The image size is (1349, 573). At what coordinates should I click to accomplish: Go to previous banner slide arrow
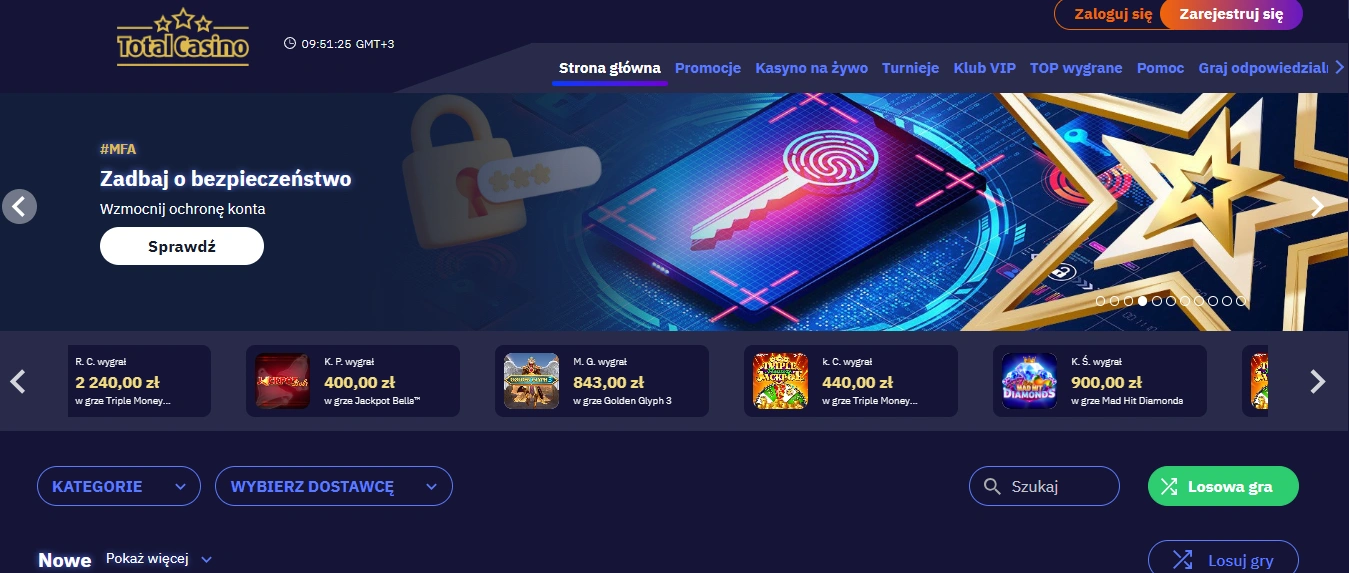coord(19,206)
